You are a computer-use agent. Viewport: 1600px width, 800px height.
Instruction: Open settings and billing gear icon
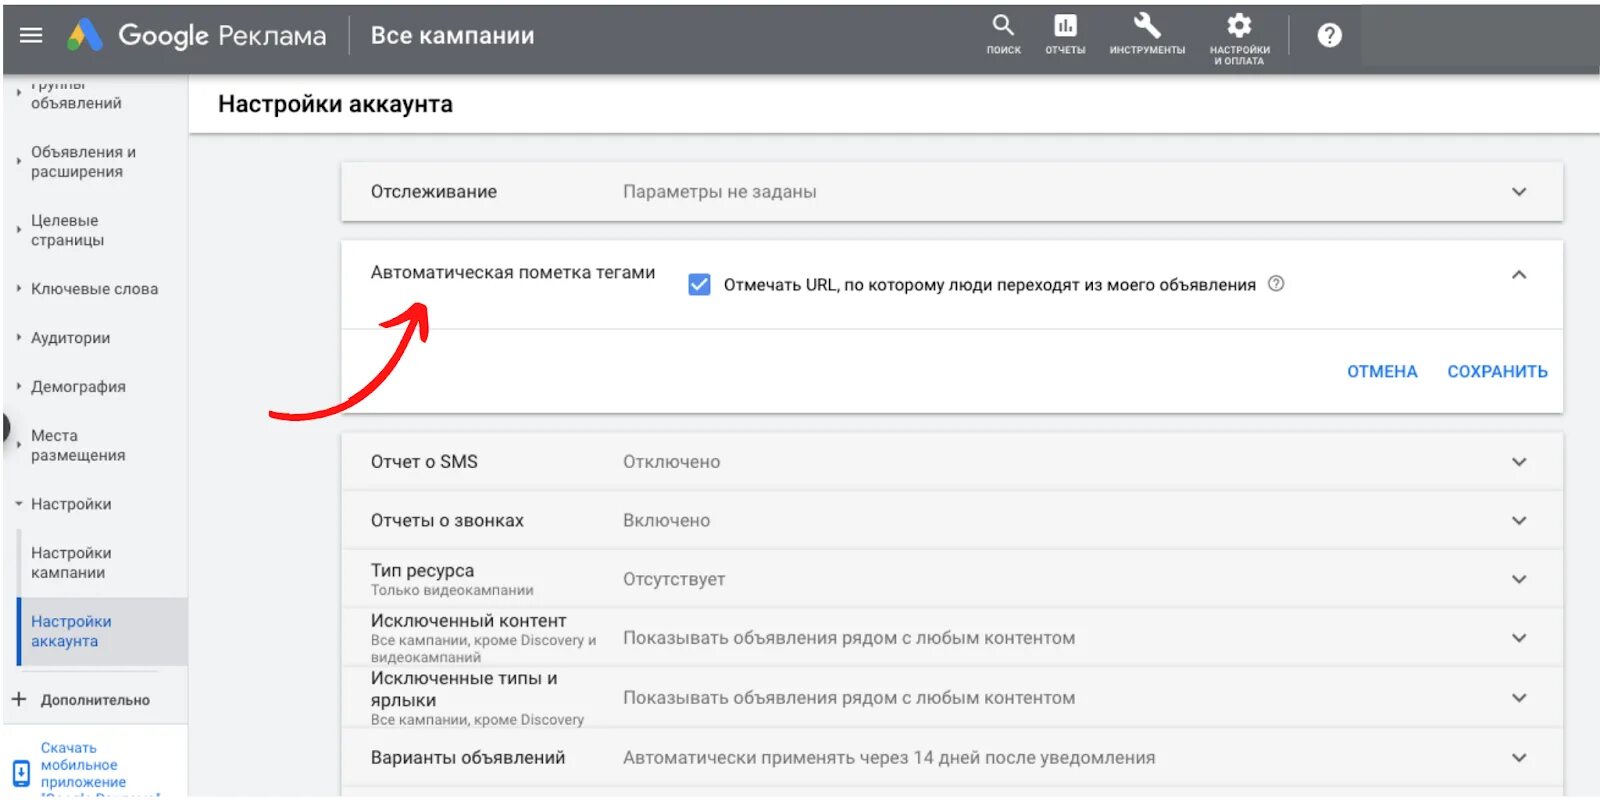[x=1239, y=38]
